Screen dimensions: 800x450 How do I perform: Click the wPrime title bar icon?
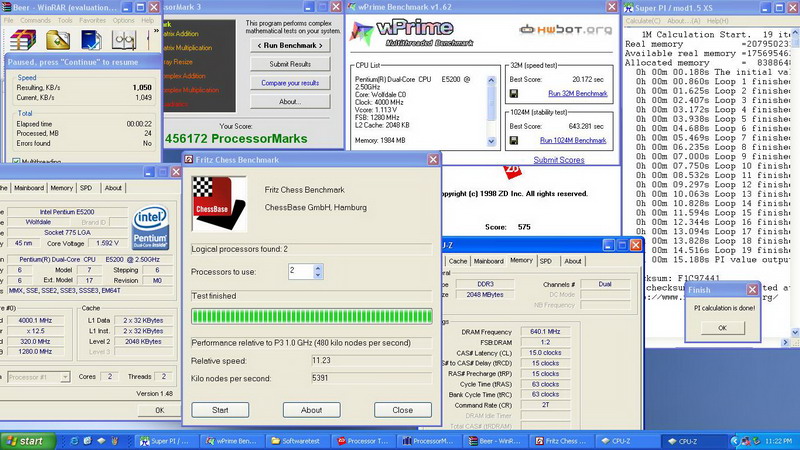point(352,7)
